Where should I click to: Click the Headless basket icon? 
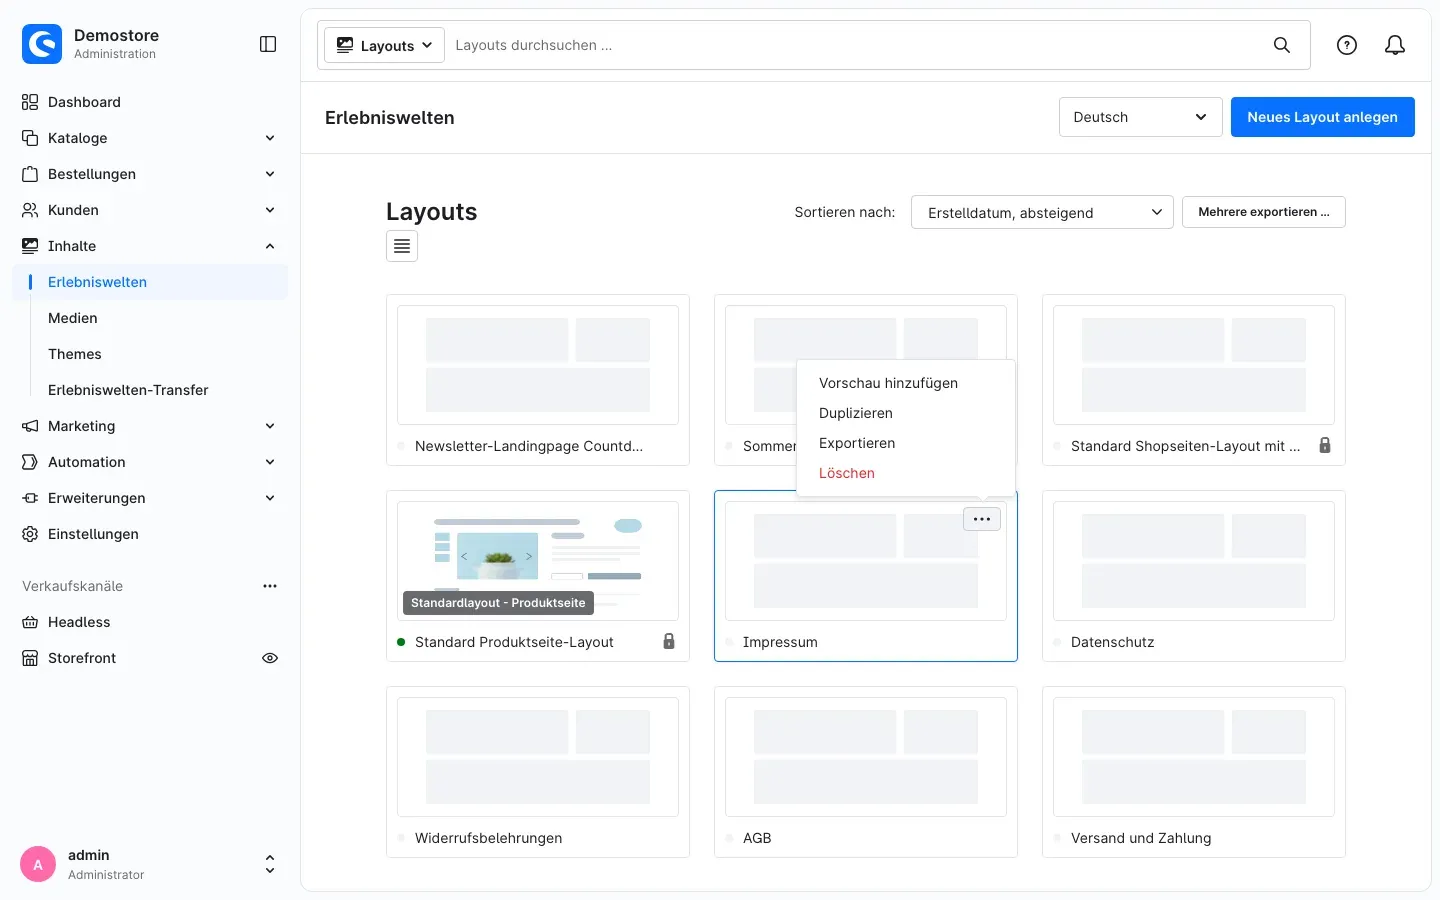tap(30, 622)
